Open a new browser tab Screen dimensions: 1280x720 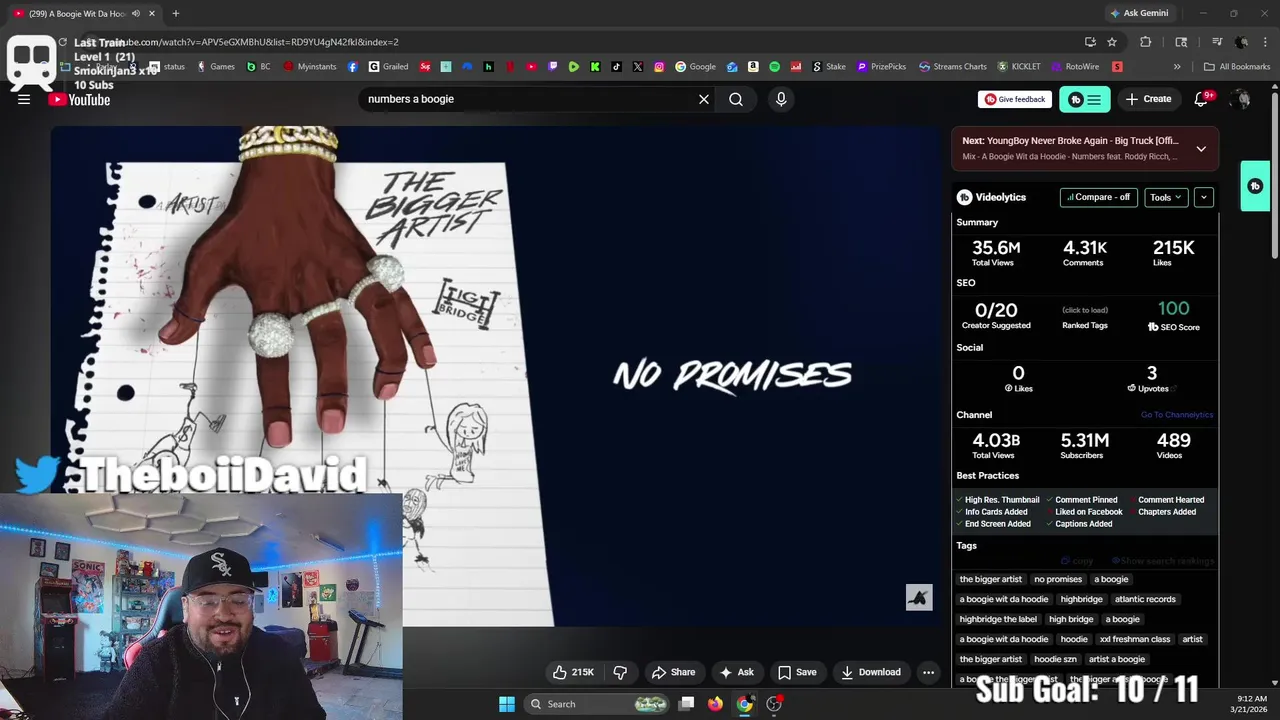176,14
